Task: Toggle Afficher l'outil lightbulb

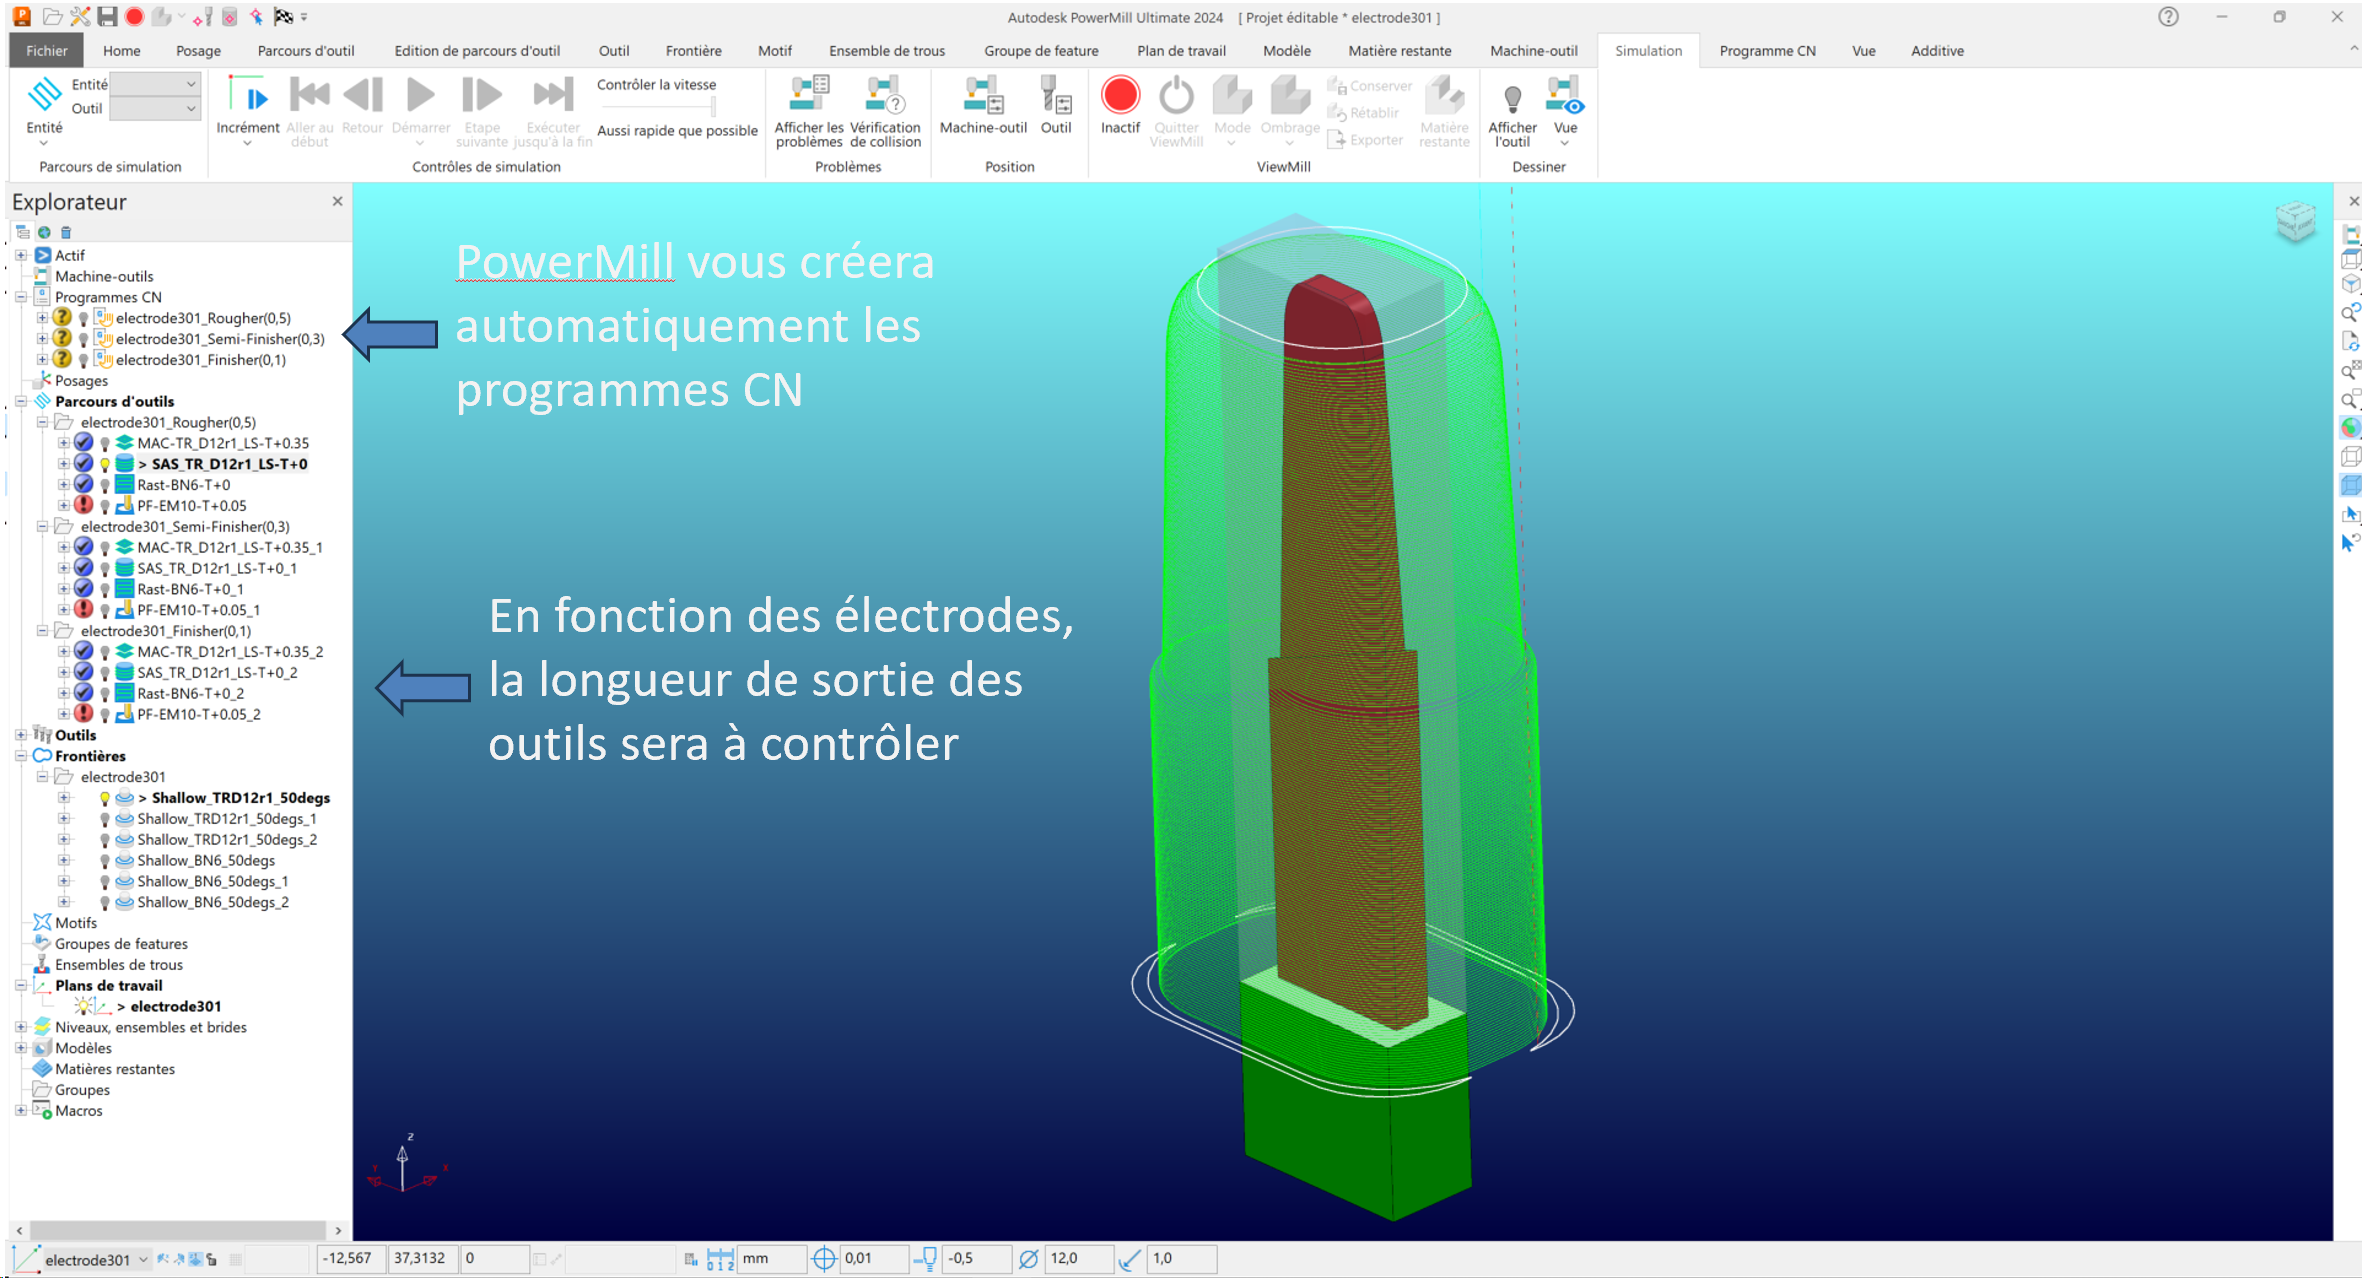Action: [x=1512, y=111]
